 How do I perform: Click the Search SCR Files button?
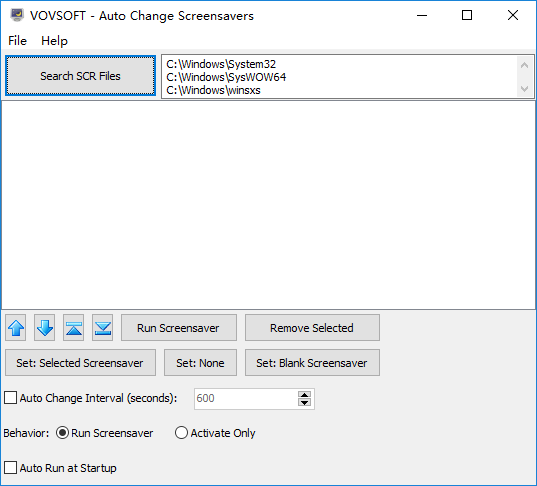click(x=80, y=76)
